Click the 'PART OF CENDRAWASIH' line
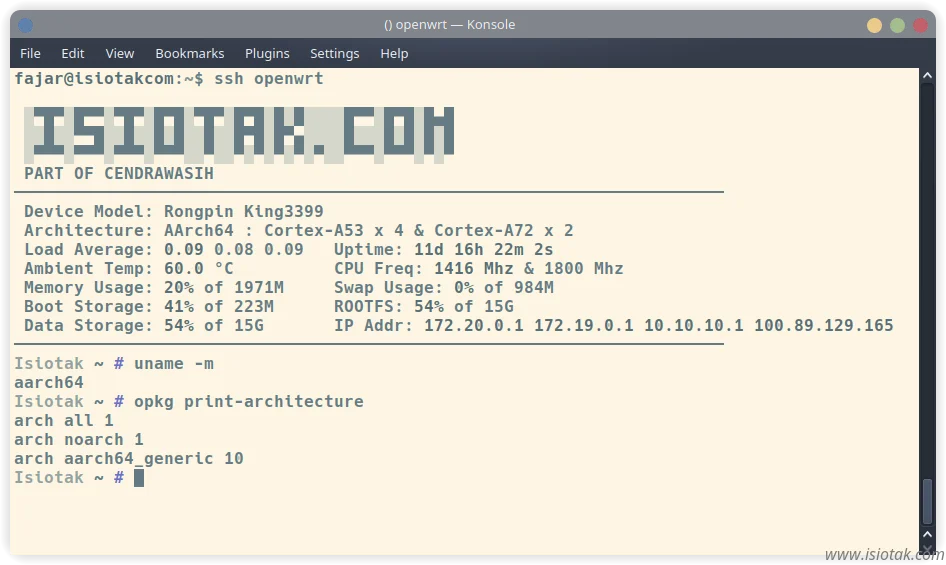 119,173
